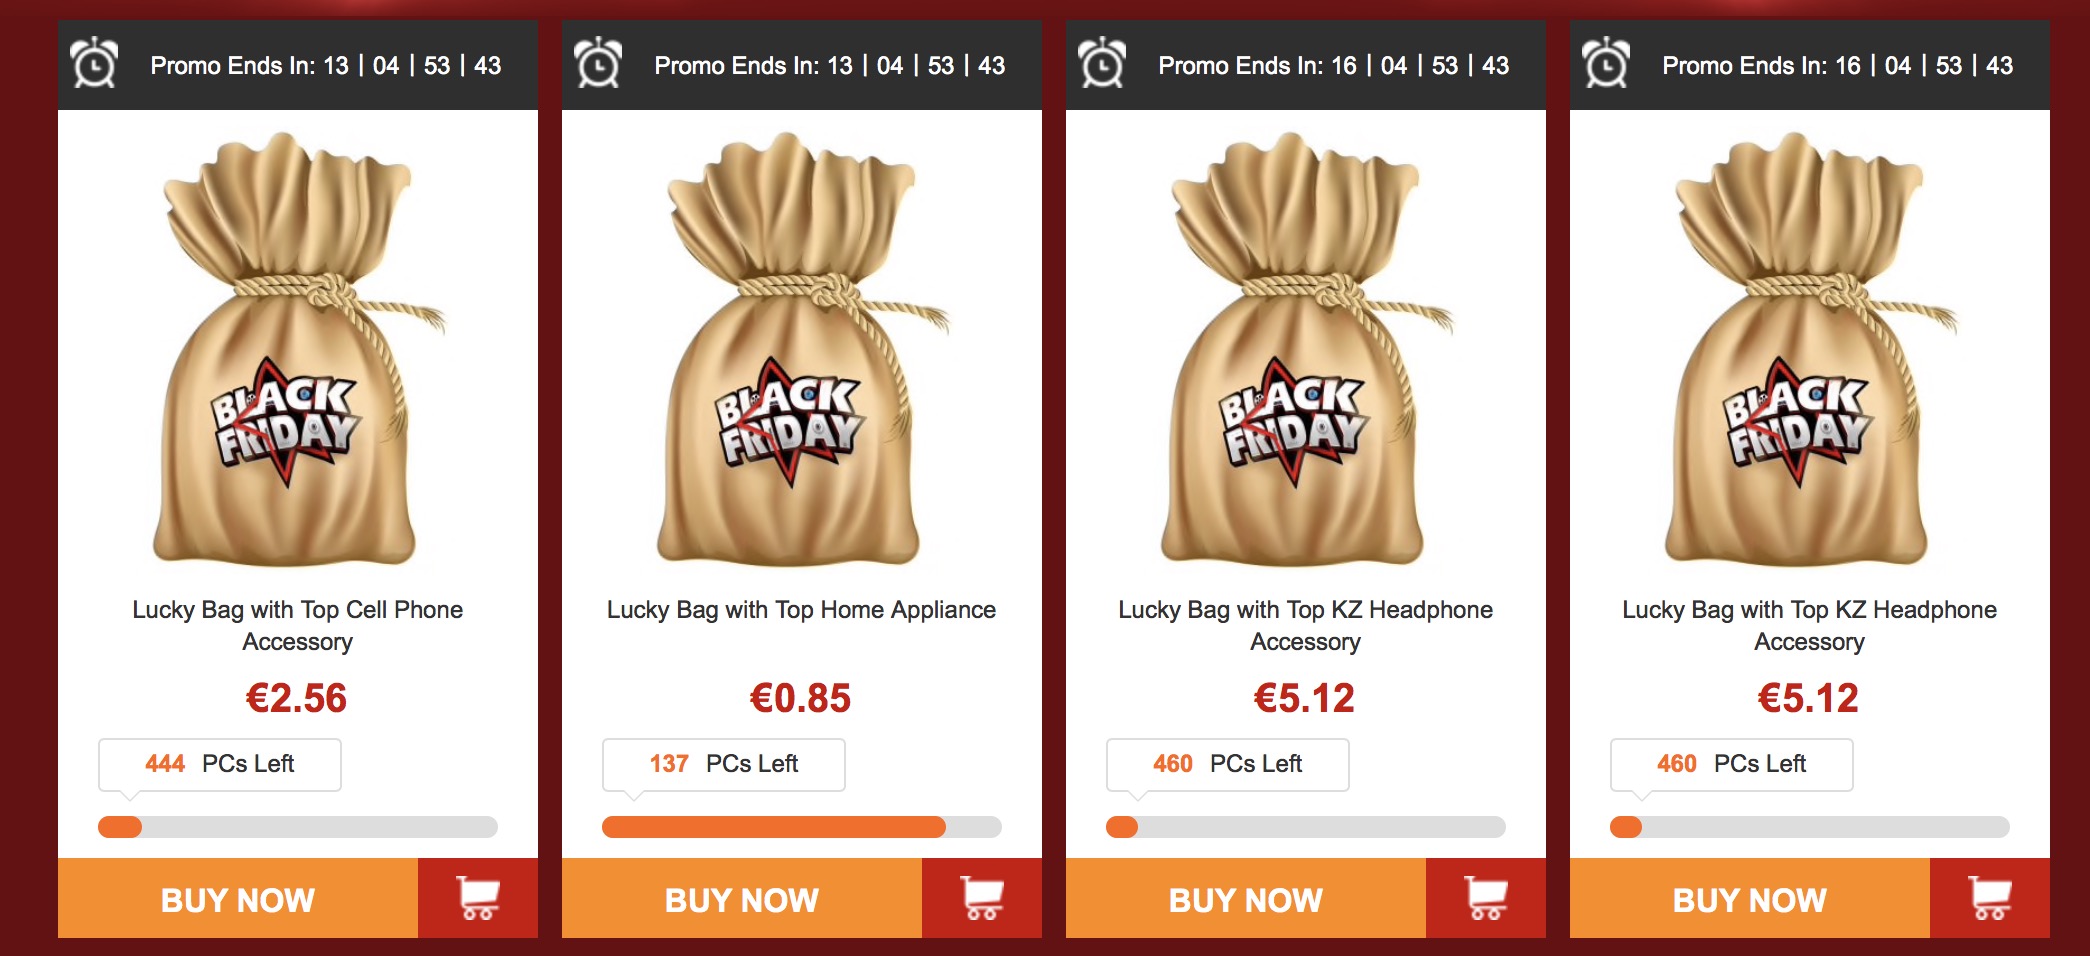The height and width of the screenshot is (956, 2090).
Task: Open Lucky Bag with Top Home Appliance title
Action: tap(801, 610)
